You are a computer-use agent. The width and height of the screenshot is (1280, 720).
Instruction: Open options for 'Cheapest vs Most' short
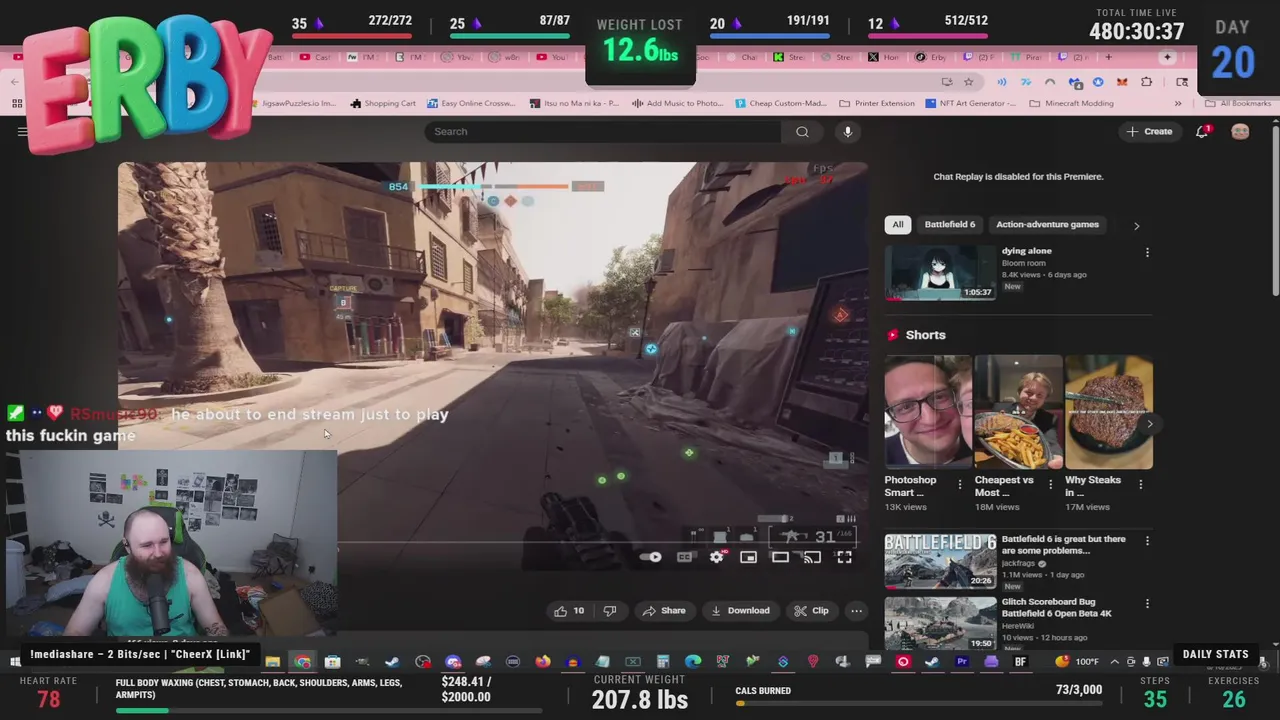point(1050,484)
